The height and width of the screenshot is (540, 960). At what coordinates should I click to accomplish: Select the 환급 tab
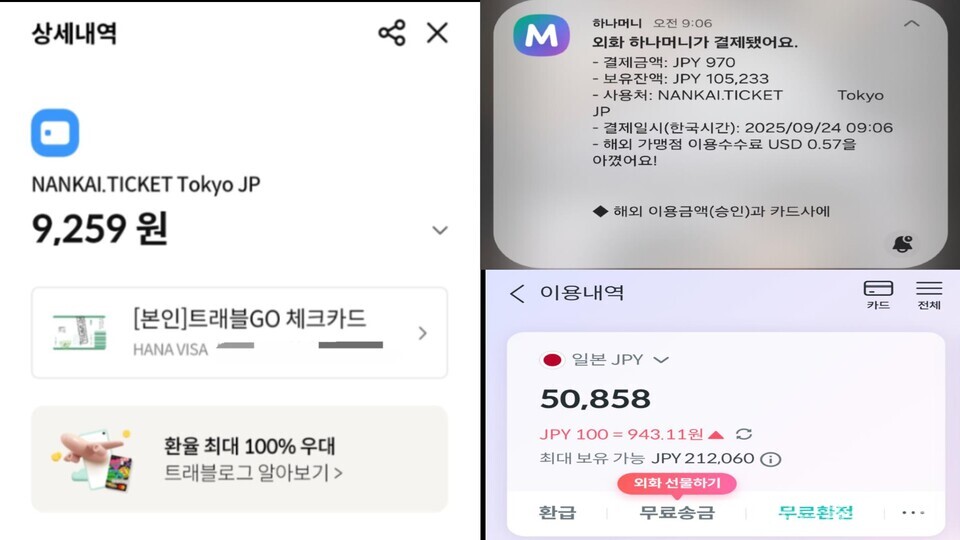point(557,512)
